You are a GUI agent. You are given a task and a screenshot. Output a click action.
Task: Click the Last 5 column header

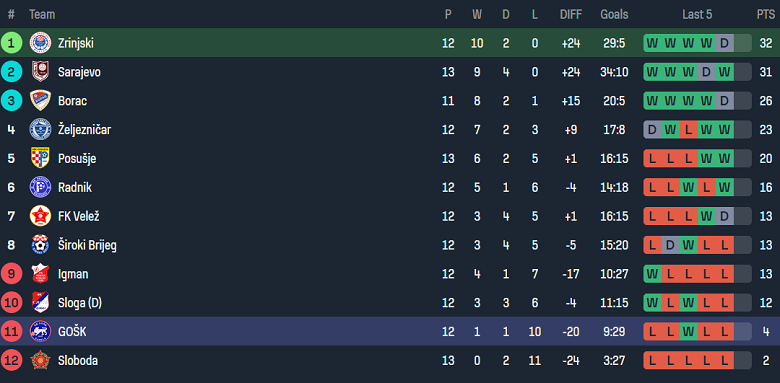tap(697, 14)
